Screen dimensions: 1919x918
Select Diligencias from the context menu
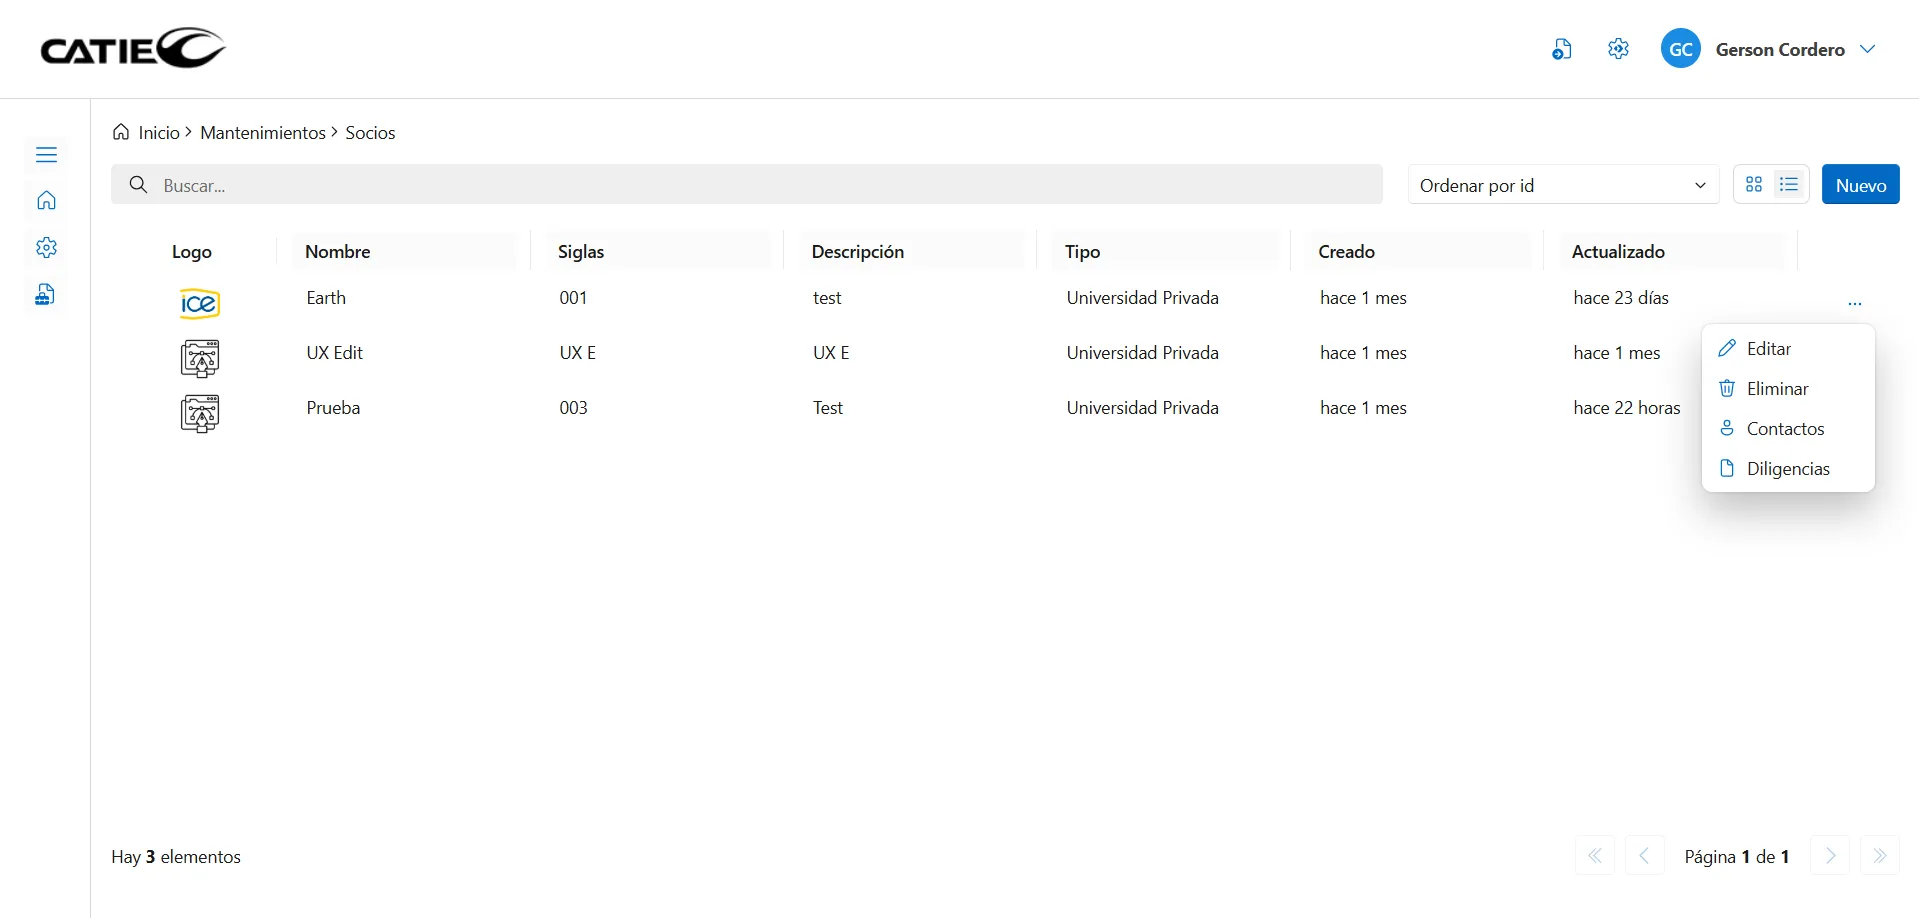click(x=1787, y=469)
